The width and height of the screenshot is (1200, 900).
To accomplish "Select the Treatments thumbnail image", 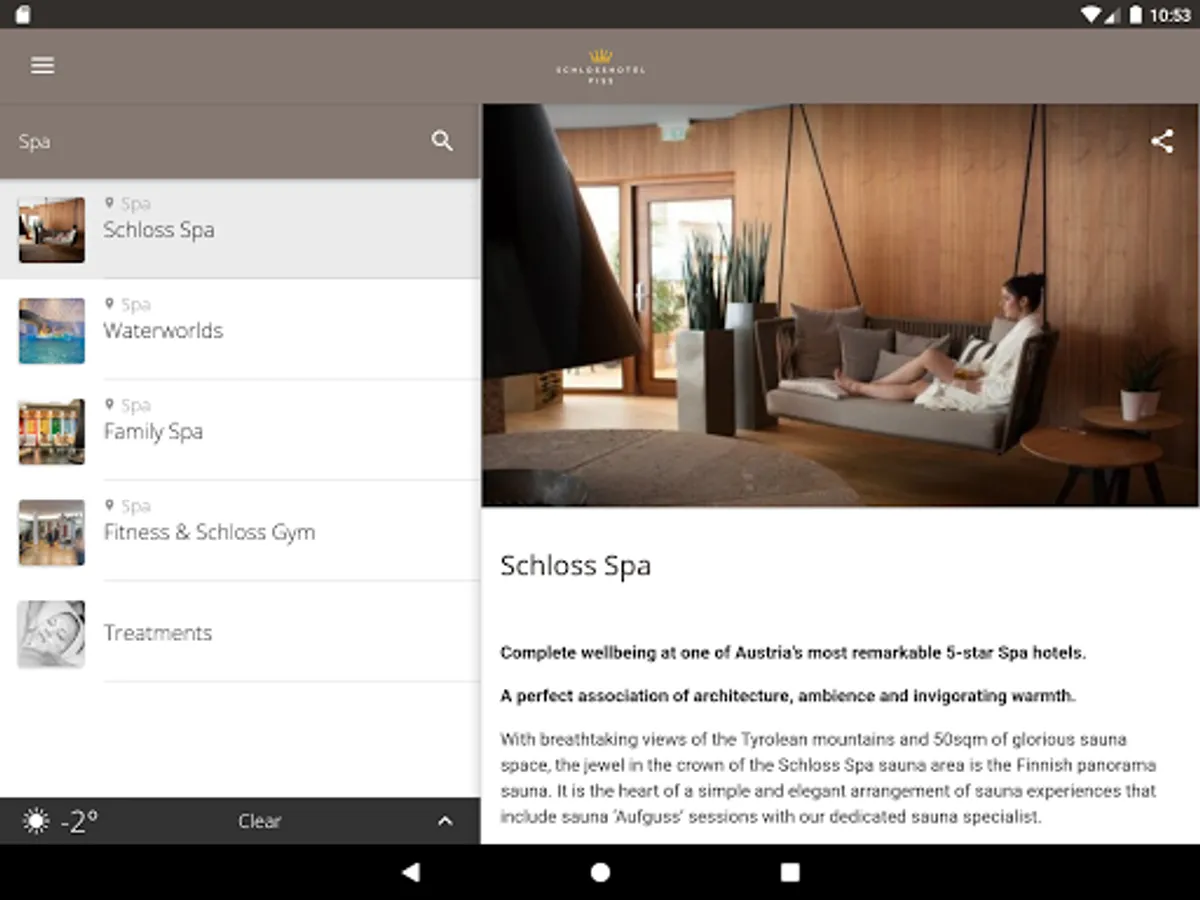I will pos(51,634).
